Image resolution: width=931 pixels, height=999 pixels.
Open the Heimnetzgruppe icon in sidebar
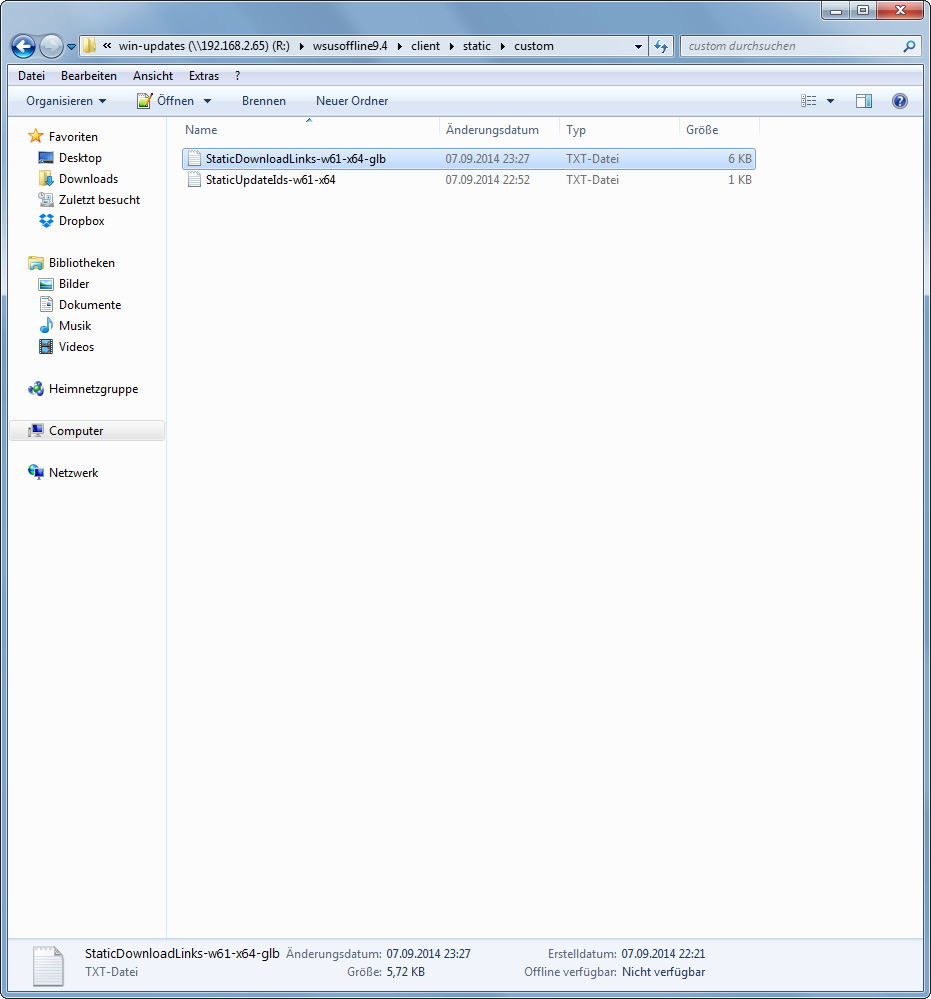(x=36, y=389)
